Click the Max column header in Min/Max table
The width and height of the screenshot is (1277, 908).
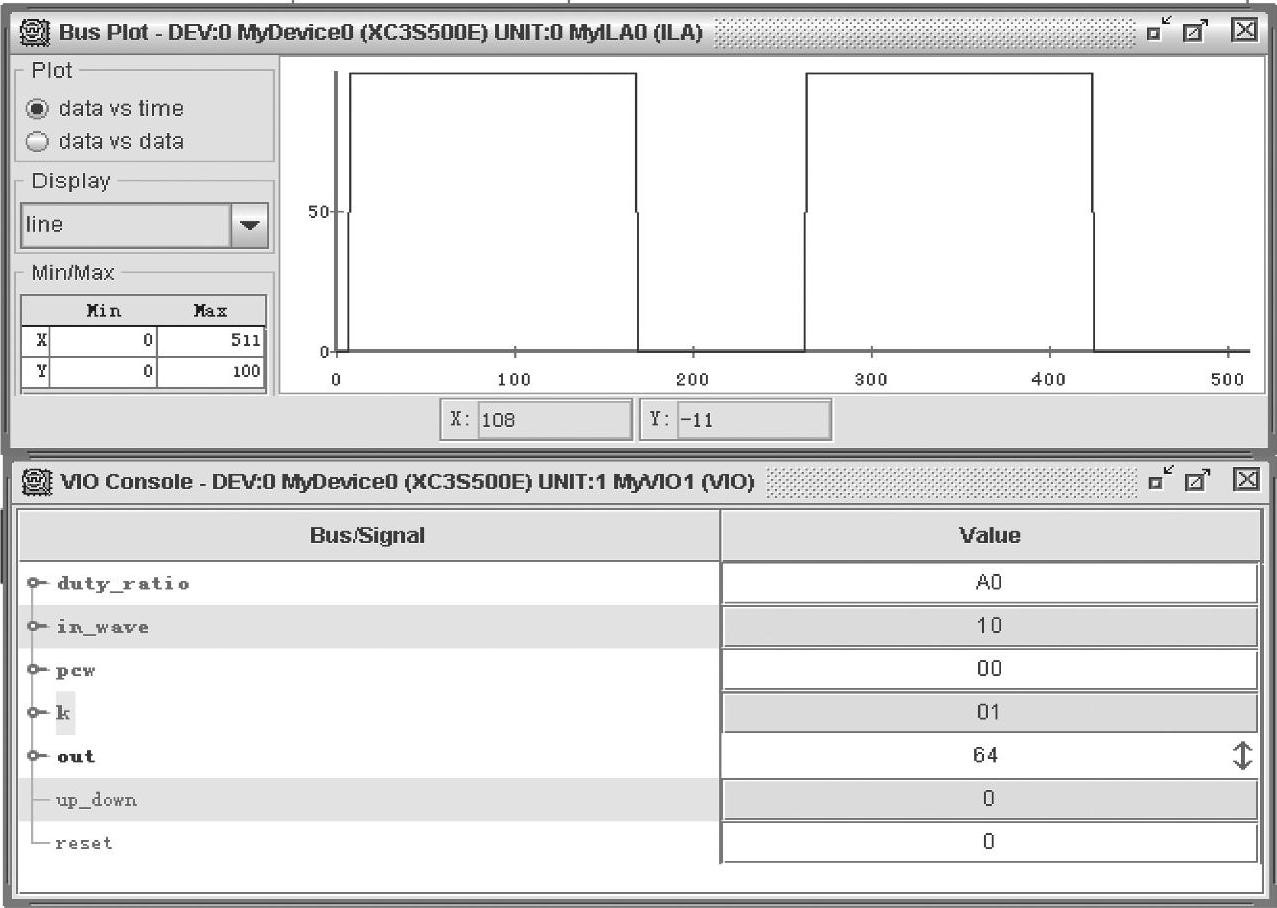point(211,311)
